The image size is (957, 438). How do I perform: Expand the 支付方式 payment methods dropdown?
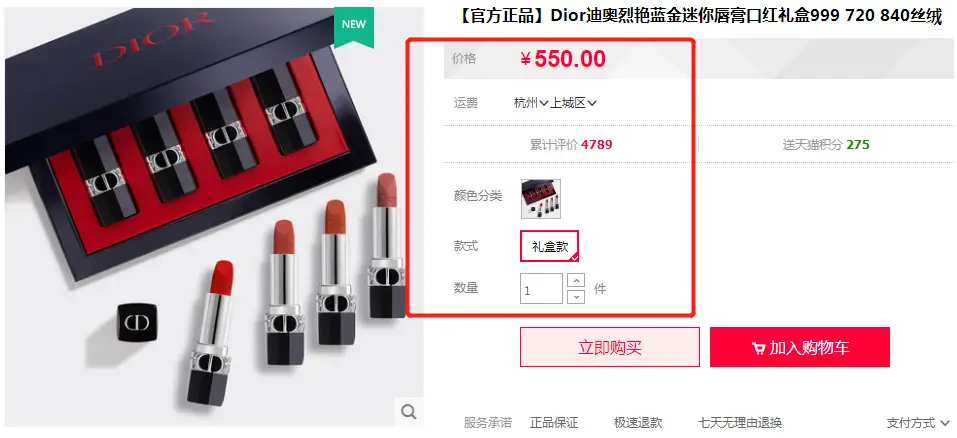918,423
